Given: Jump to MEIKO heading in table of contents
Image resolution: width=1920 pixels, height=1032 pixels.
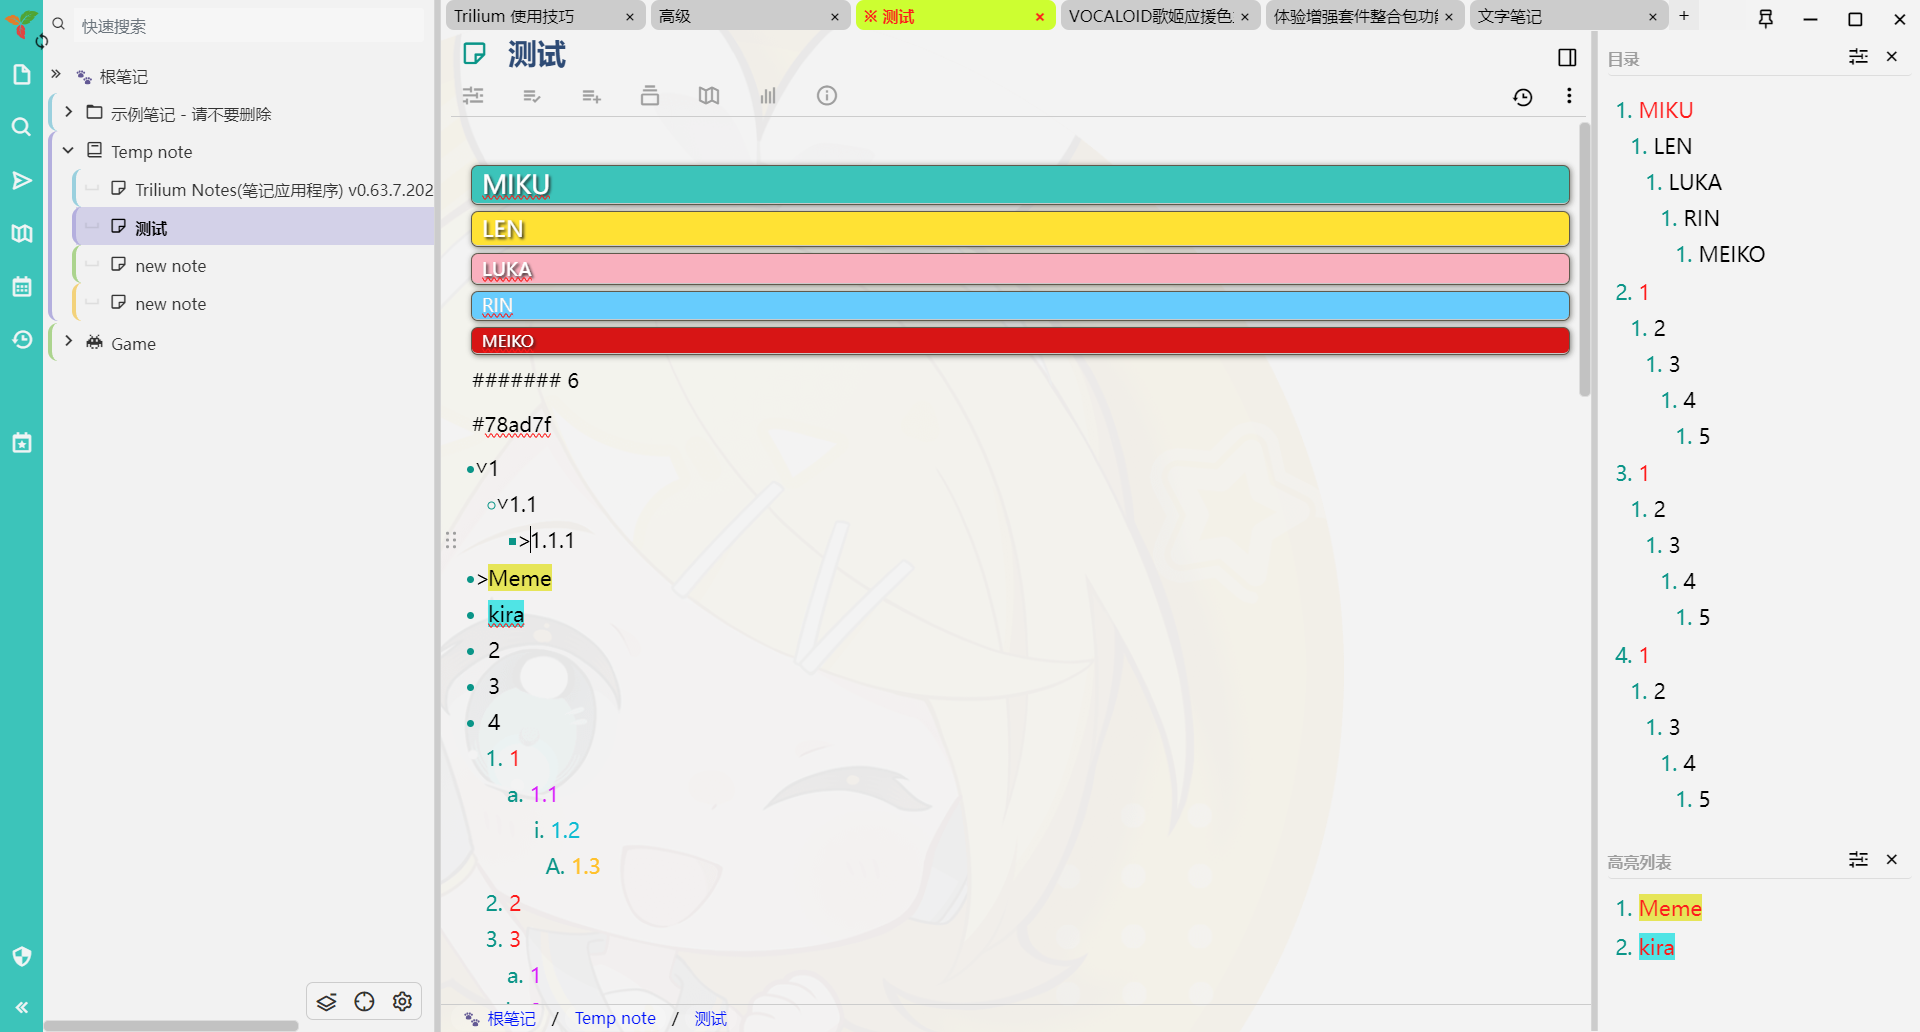Looking at the screenshot, I should point(1731,255).
